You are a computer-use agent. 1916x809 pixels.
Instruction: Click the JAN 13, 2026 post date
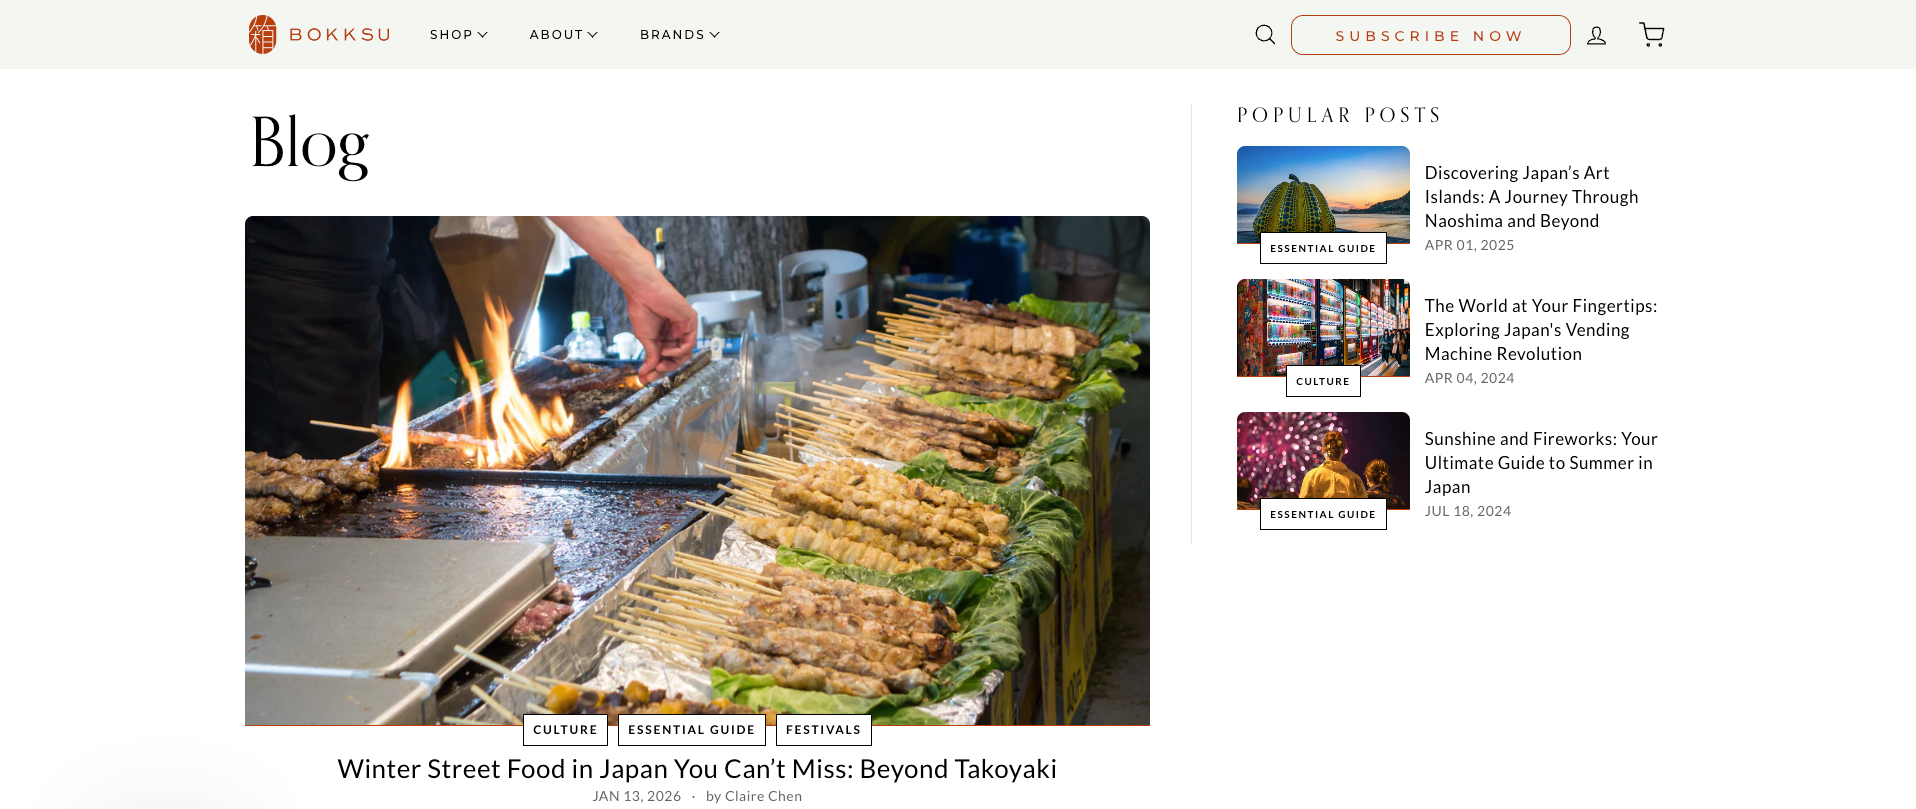tap(637, 797)
